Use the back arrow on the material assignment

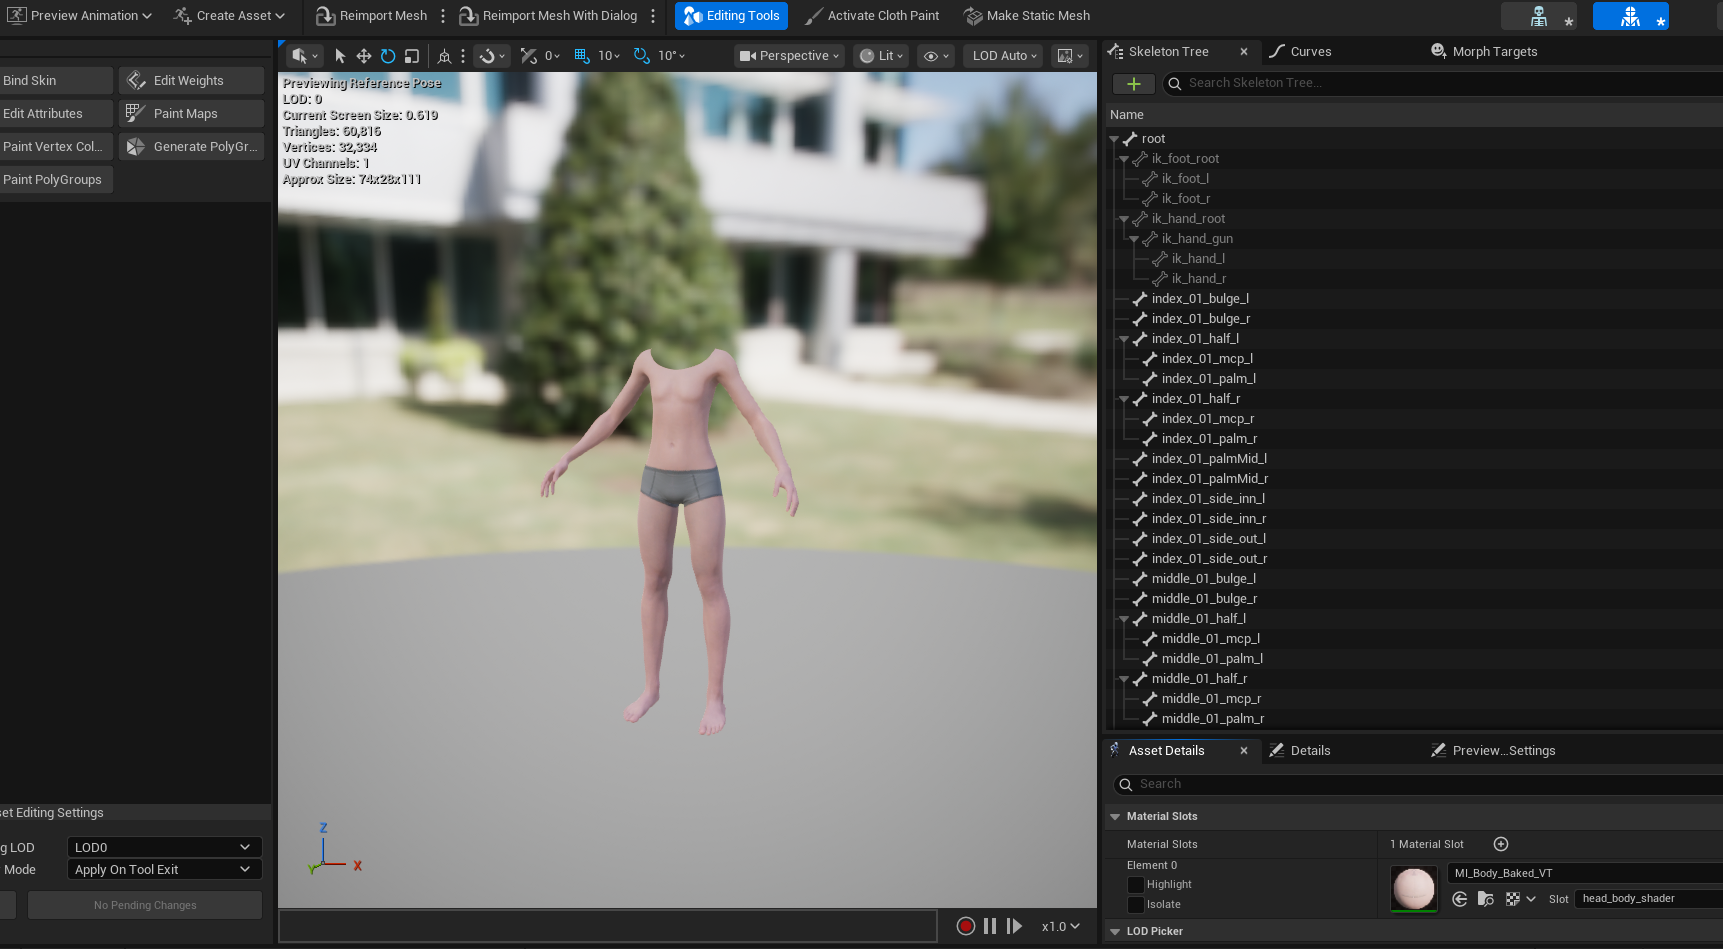tap(1459, 899)
